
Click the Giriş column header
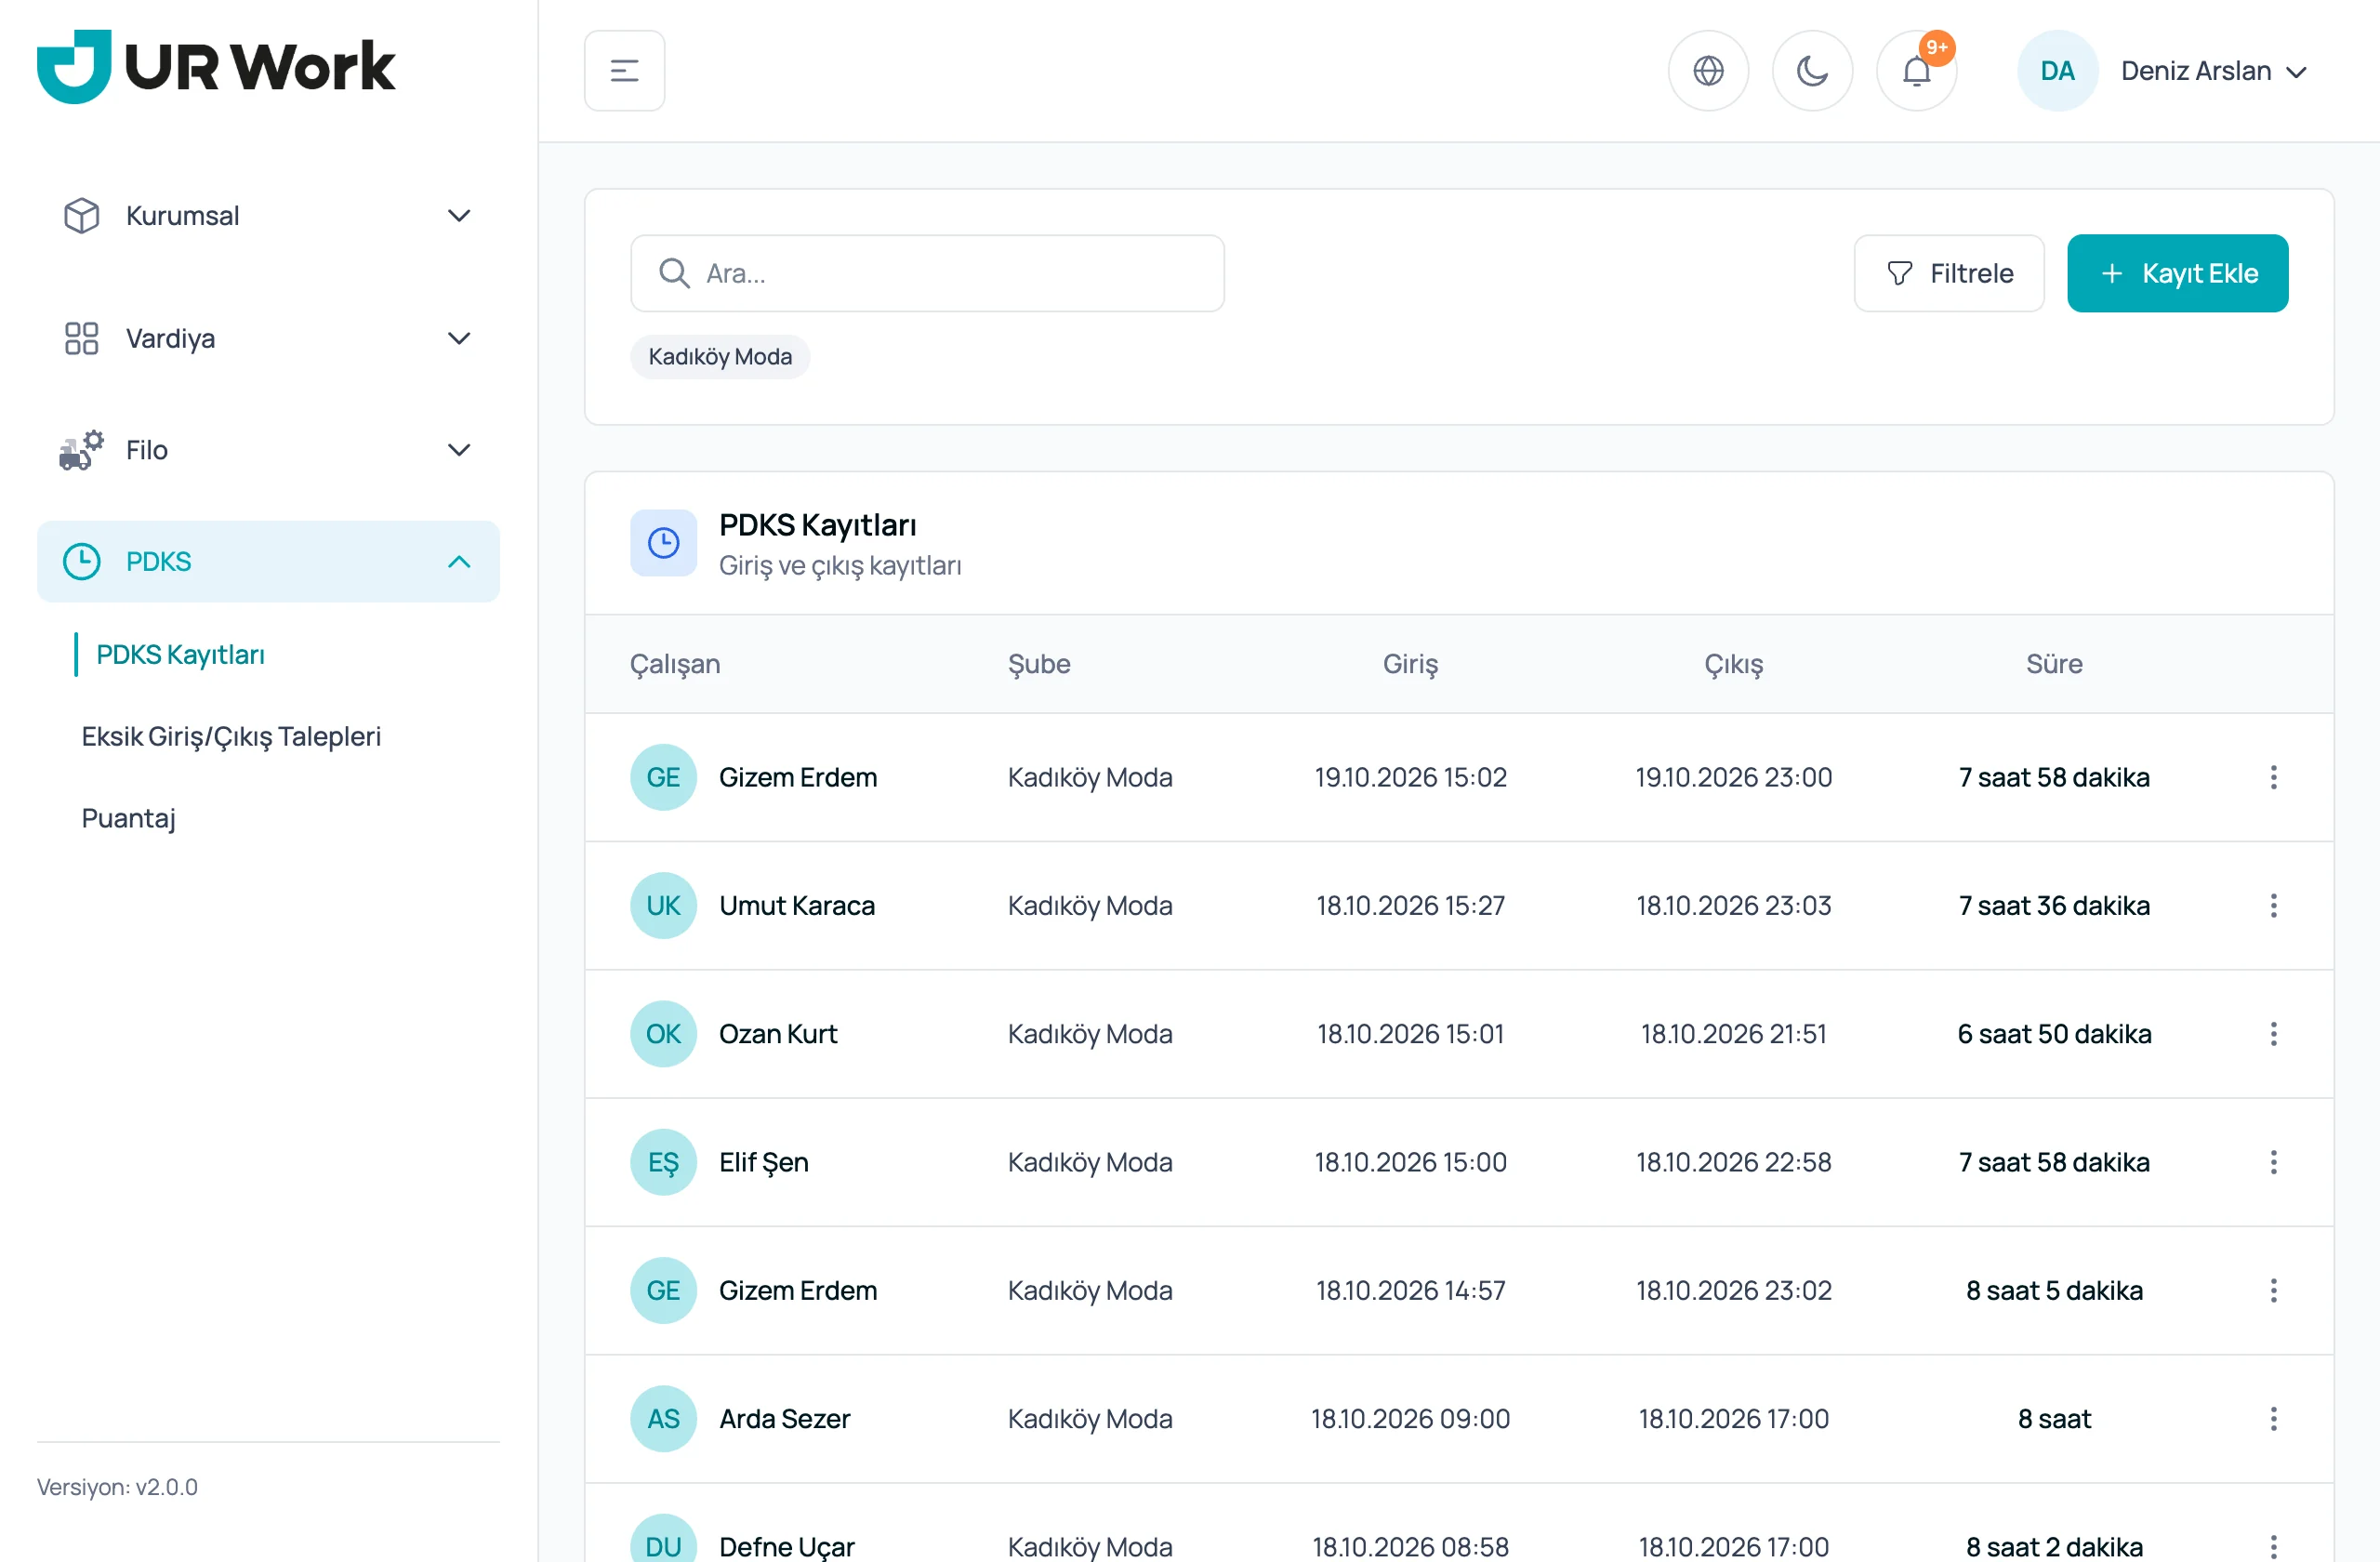pyautogui.click(x=1410, y=663)
